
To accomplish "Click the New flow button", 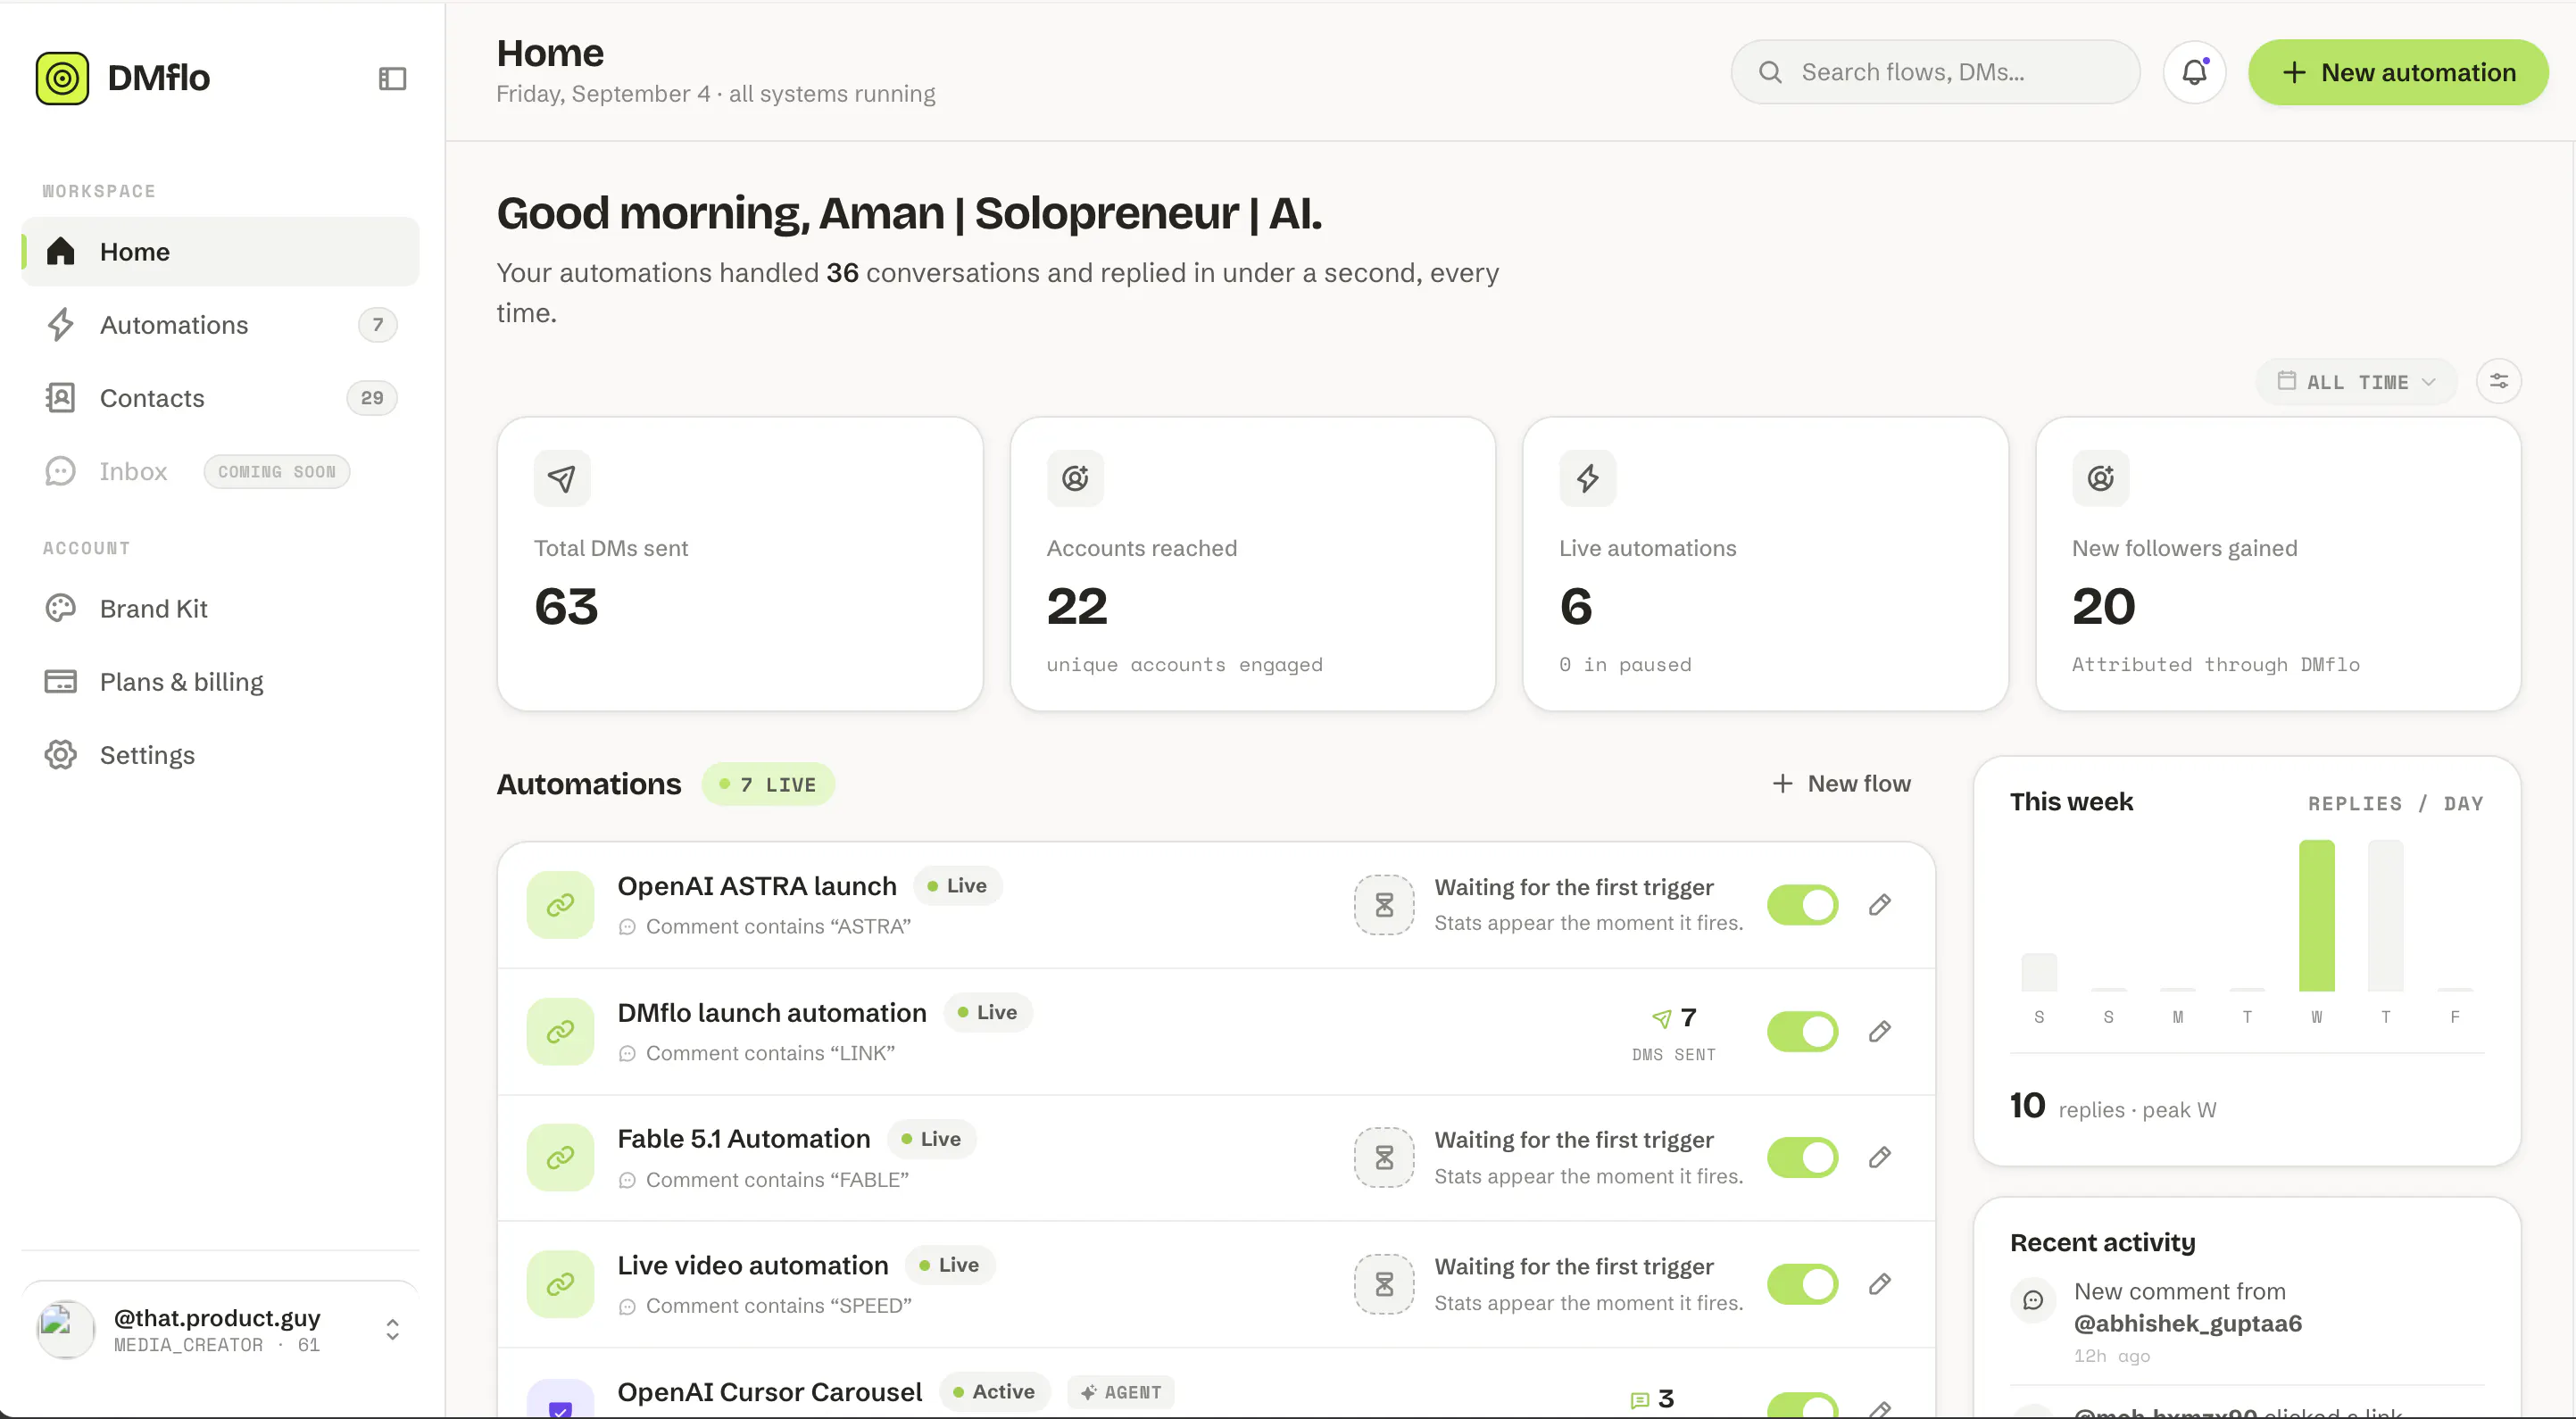I will pos(1840,784).
